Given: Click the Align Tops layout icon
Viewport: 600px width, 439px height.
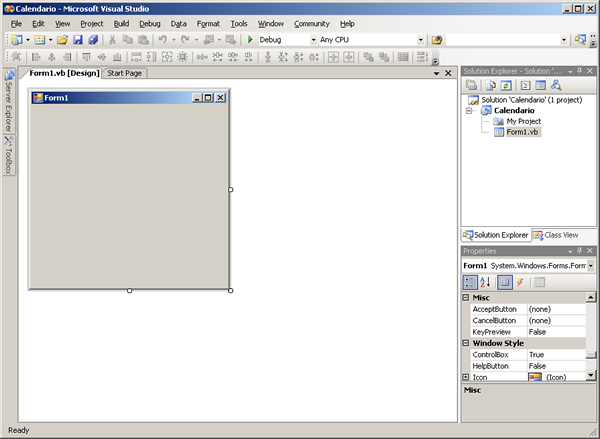Looking at the screenshot, I should (x=86, y=57).
